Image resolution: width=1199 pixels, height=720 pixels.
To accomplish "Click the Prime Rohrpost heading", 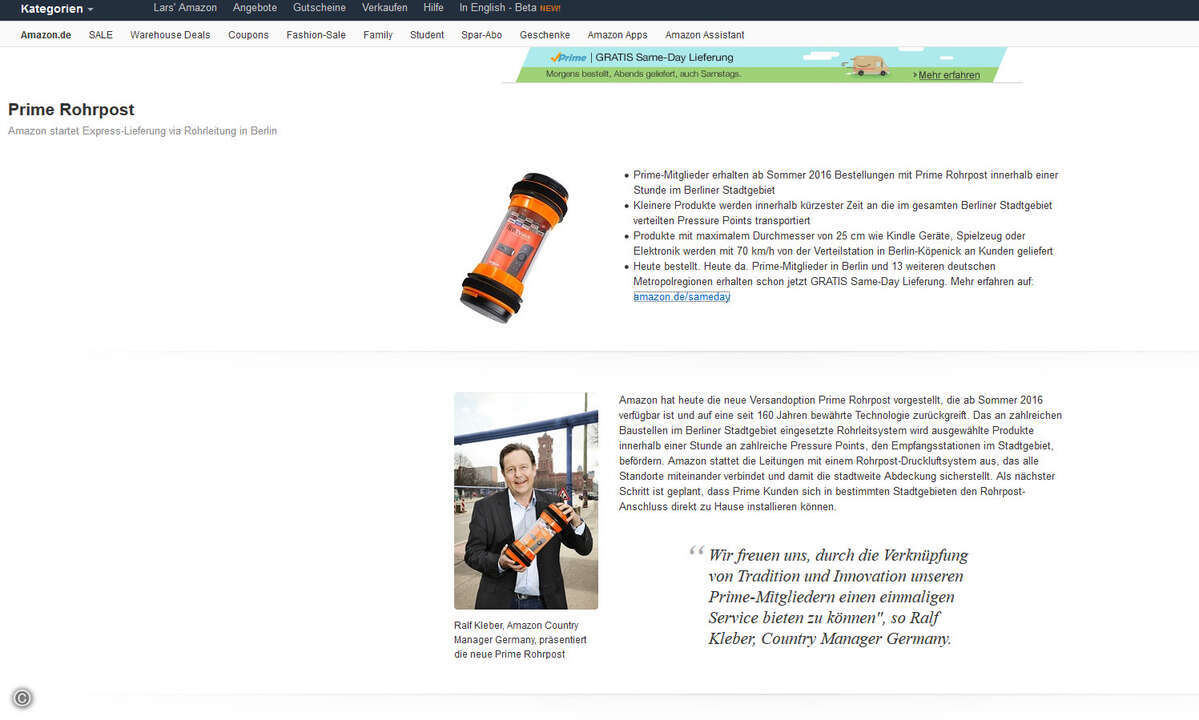I will pyautogui.click(x=71, y=109).
